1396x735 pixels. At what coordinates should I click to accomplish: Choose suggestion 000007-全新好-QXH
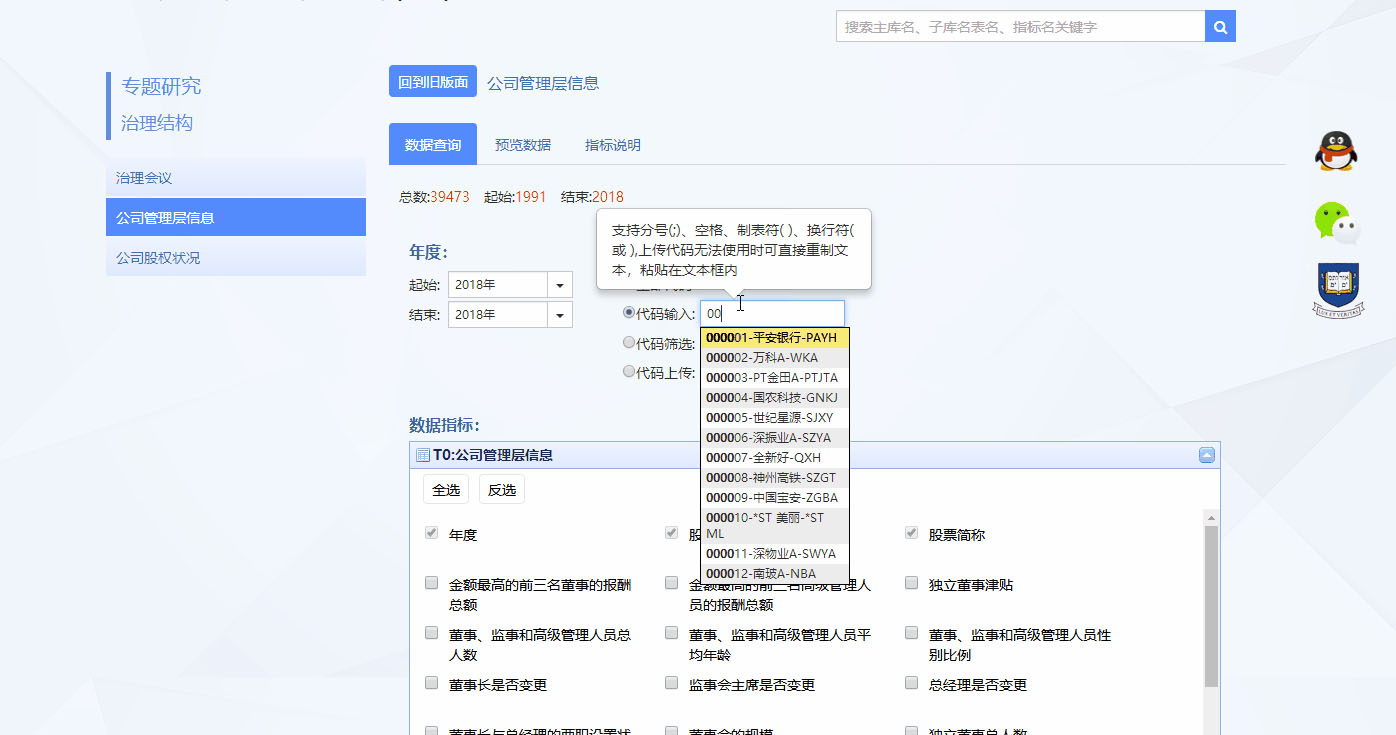[x=775, y=458]
